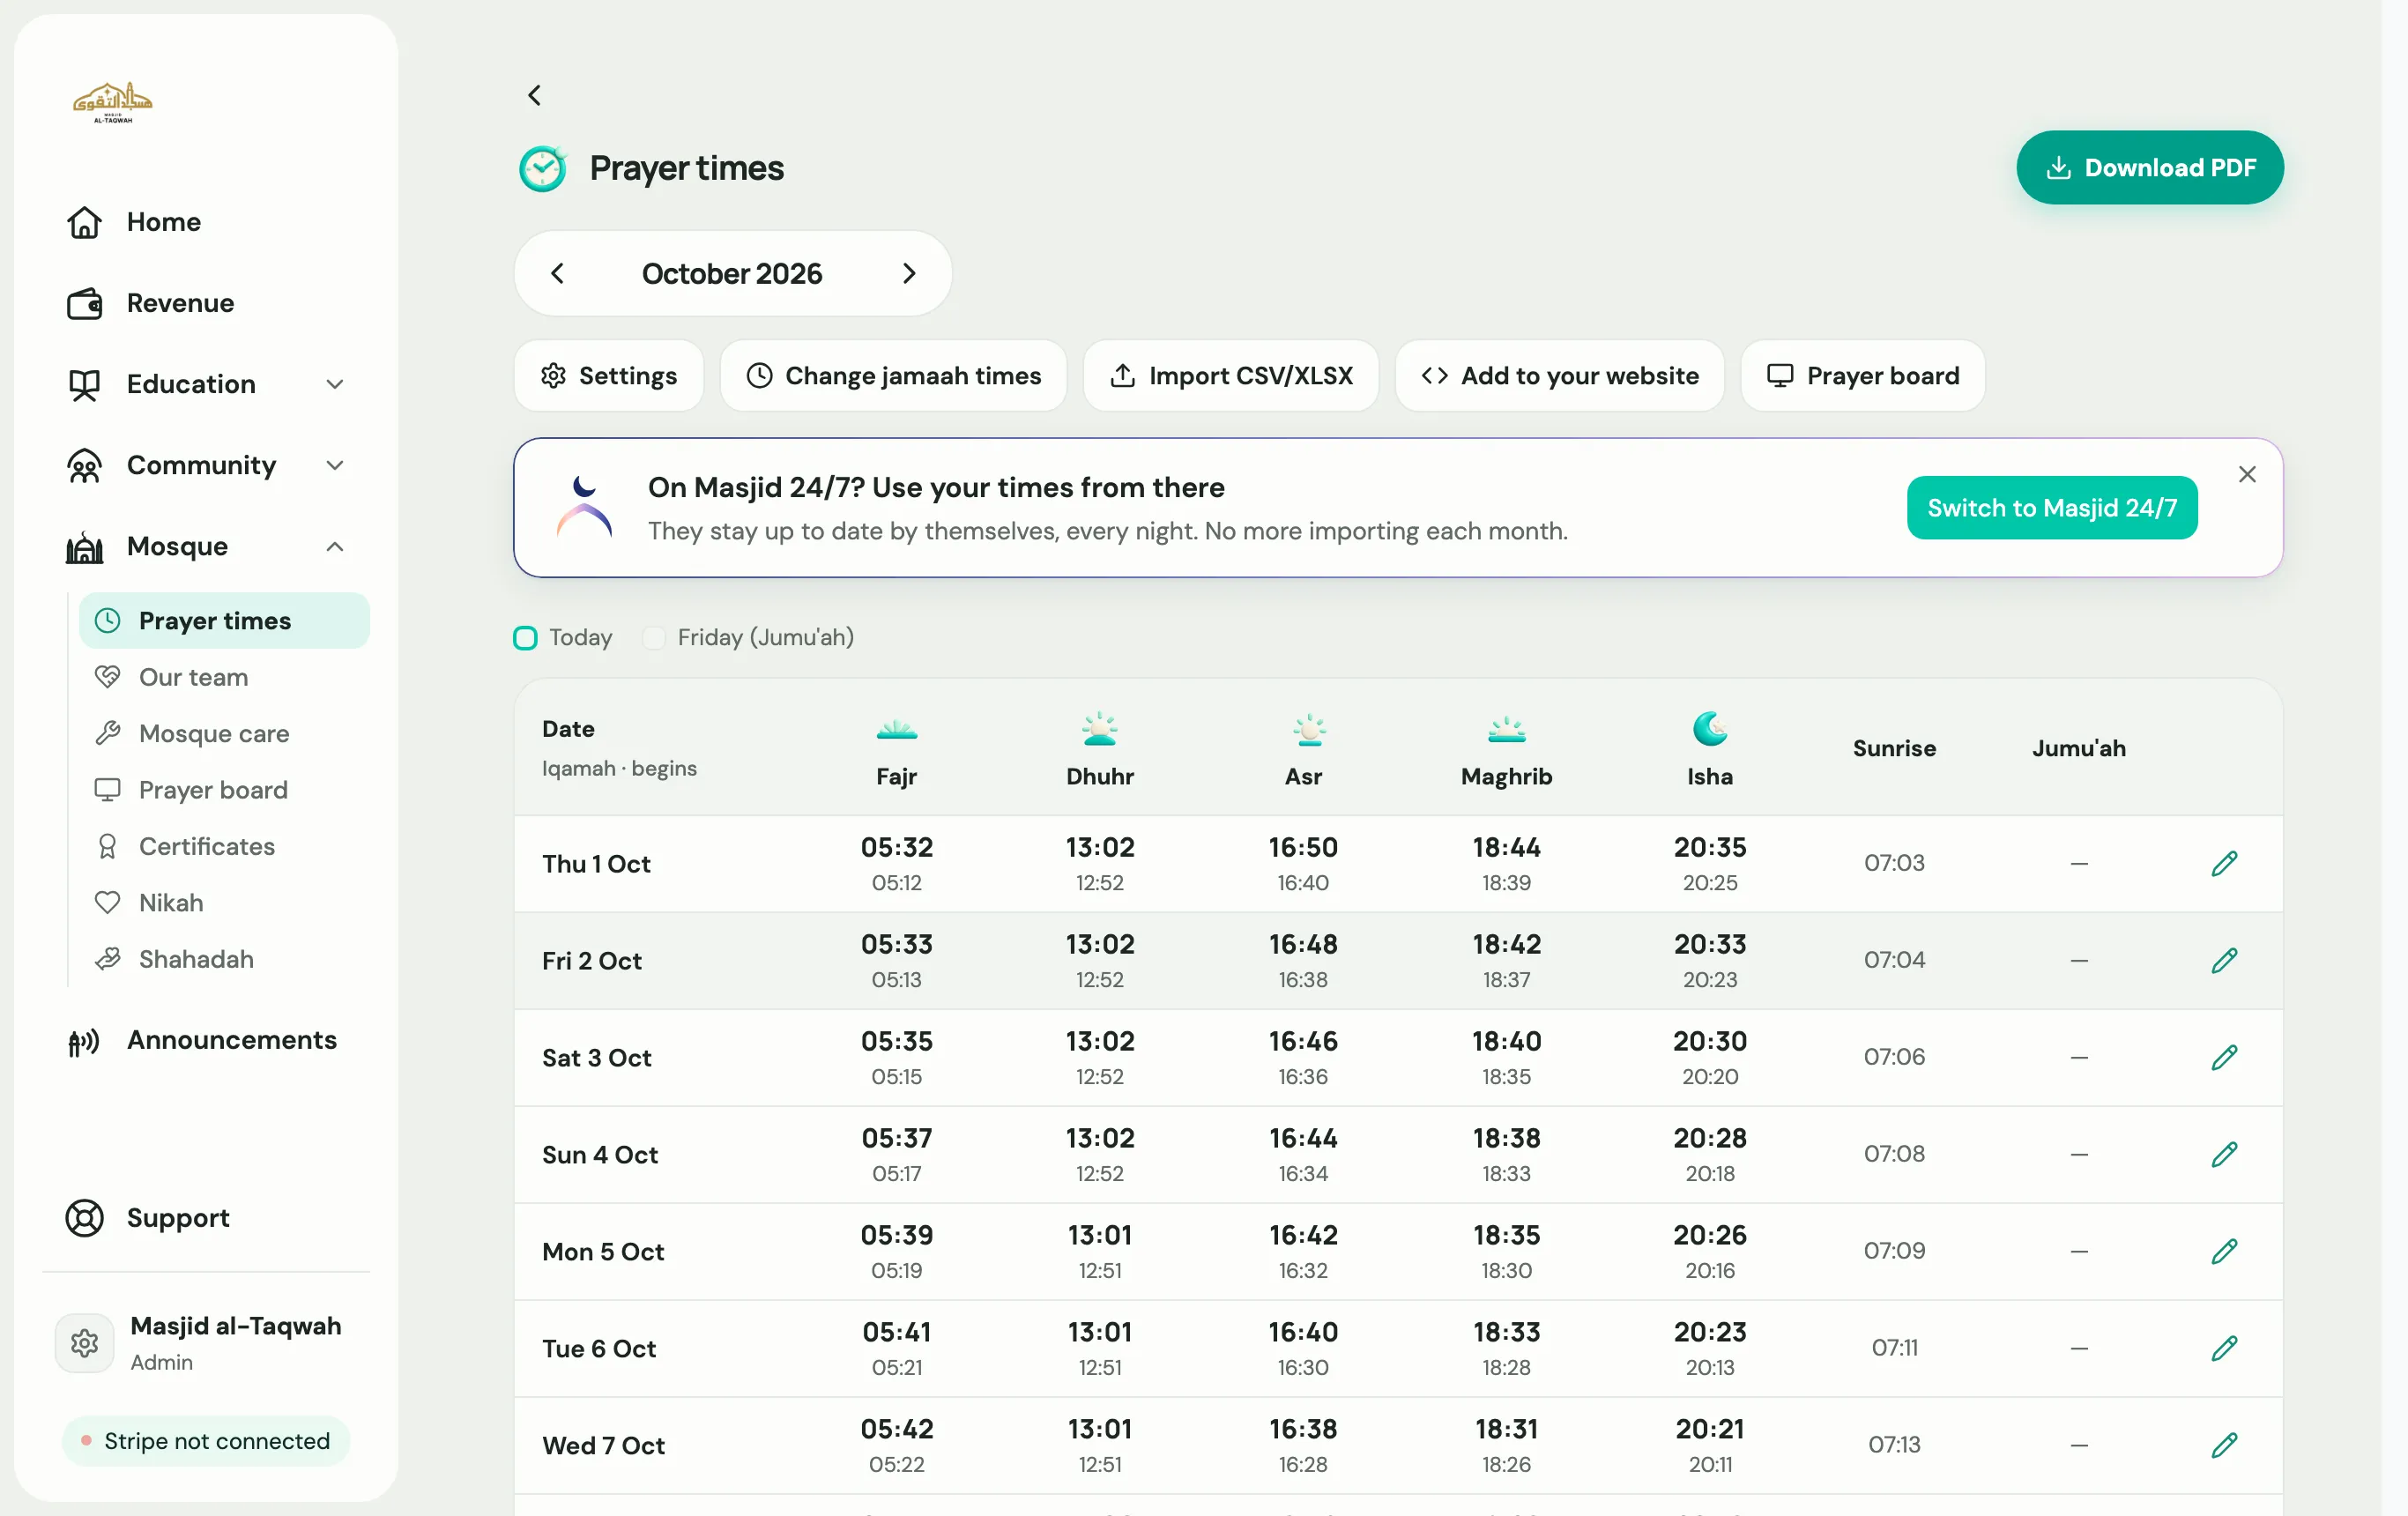This screenshot has width=2408, height=1516.
Task: Select Mosque care under Mosque
Action: [x=225, y=733]
